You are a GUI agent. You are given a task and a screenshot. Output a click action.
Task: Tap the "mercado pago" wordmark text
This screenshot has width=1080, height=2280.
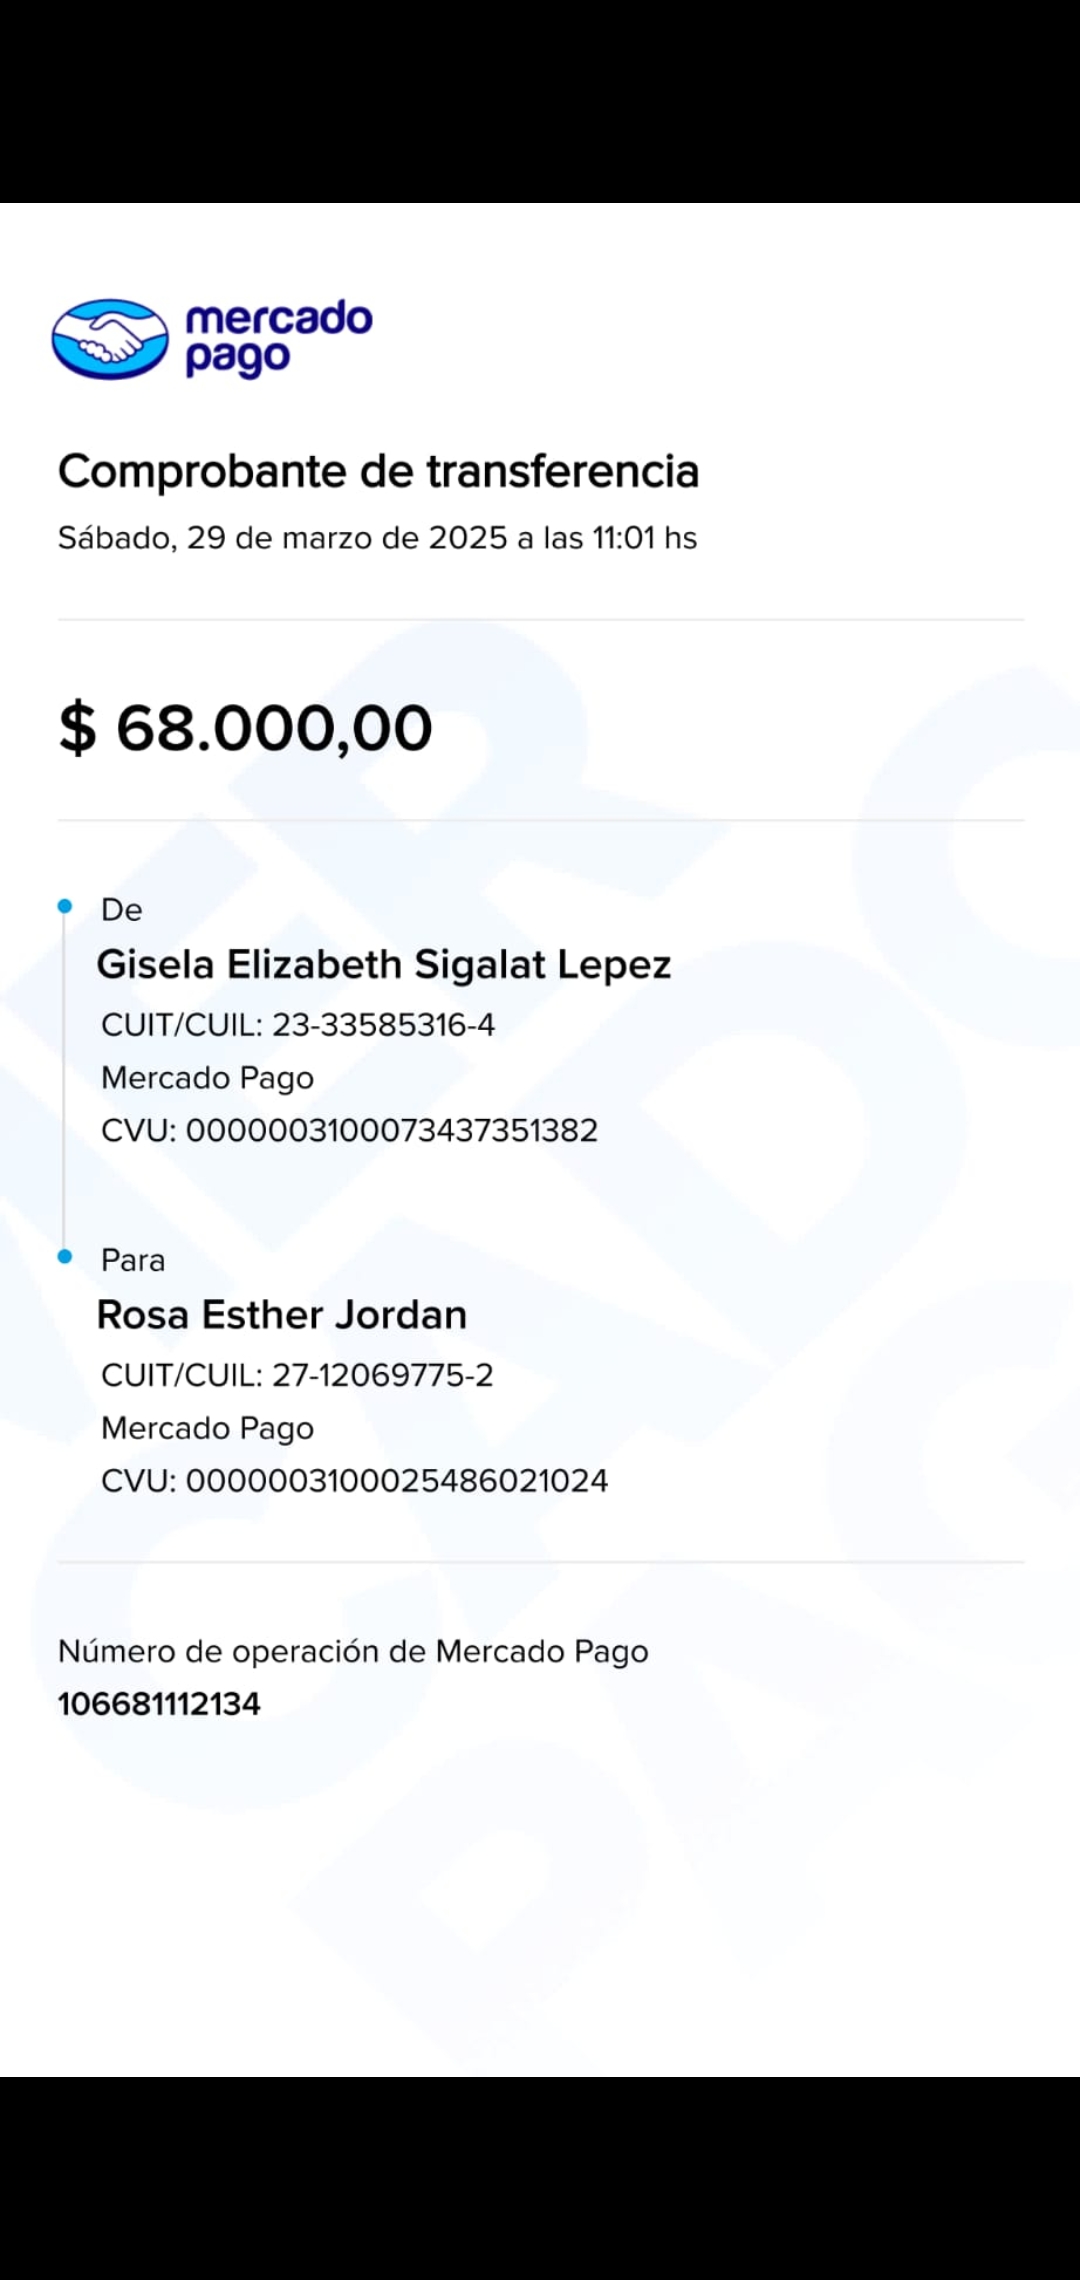[279, 339]
